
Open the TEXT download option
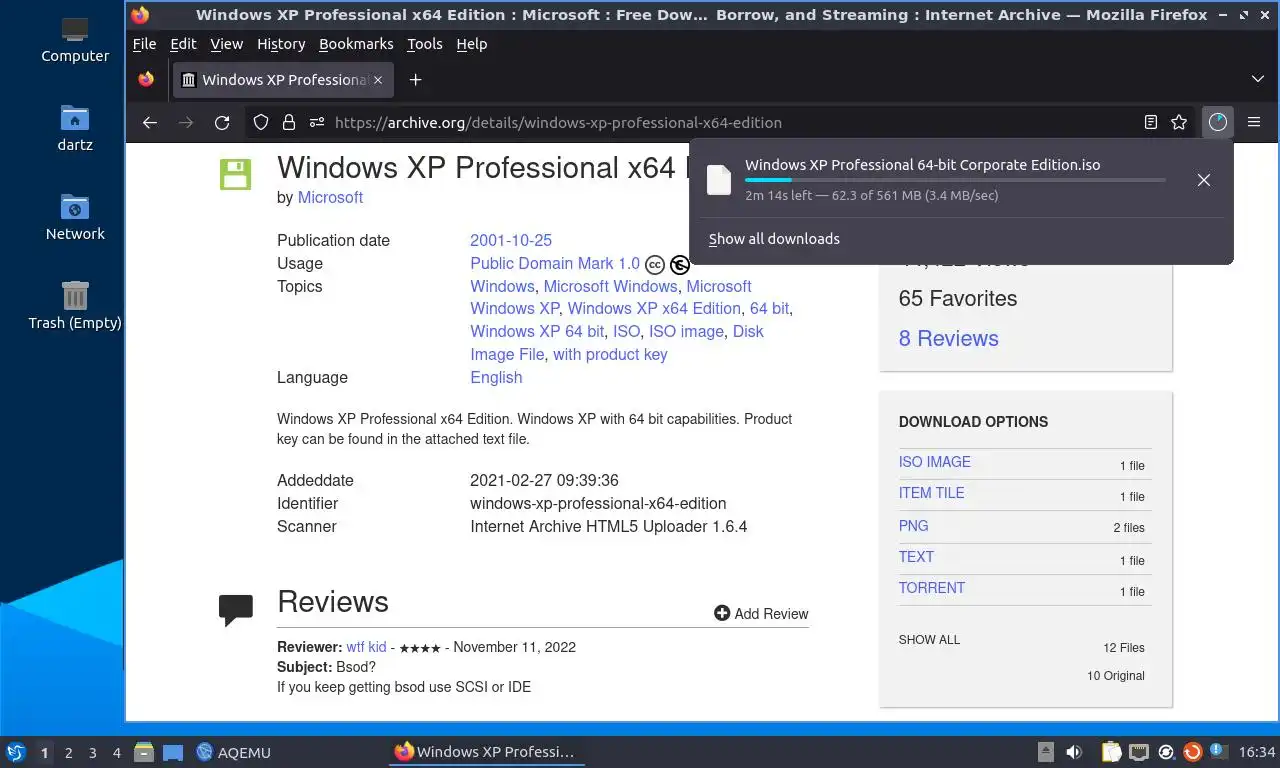tap(916, 556)
